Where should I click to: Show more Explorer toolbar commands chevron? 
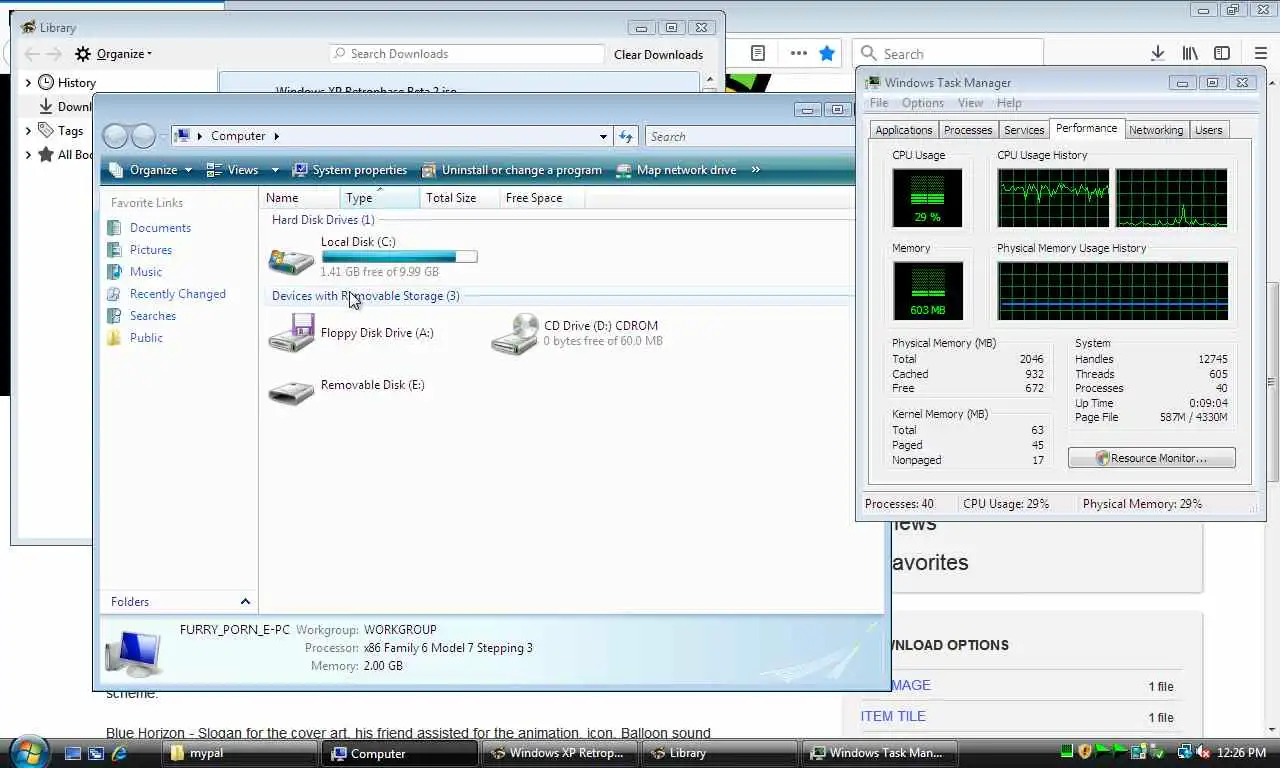coord(755,170)
